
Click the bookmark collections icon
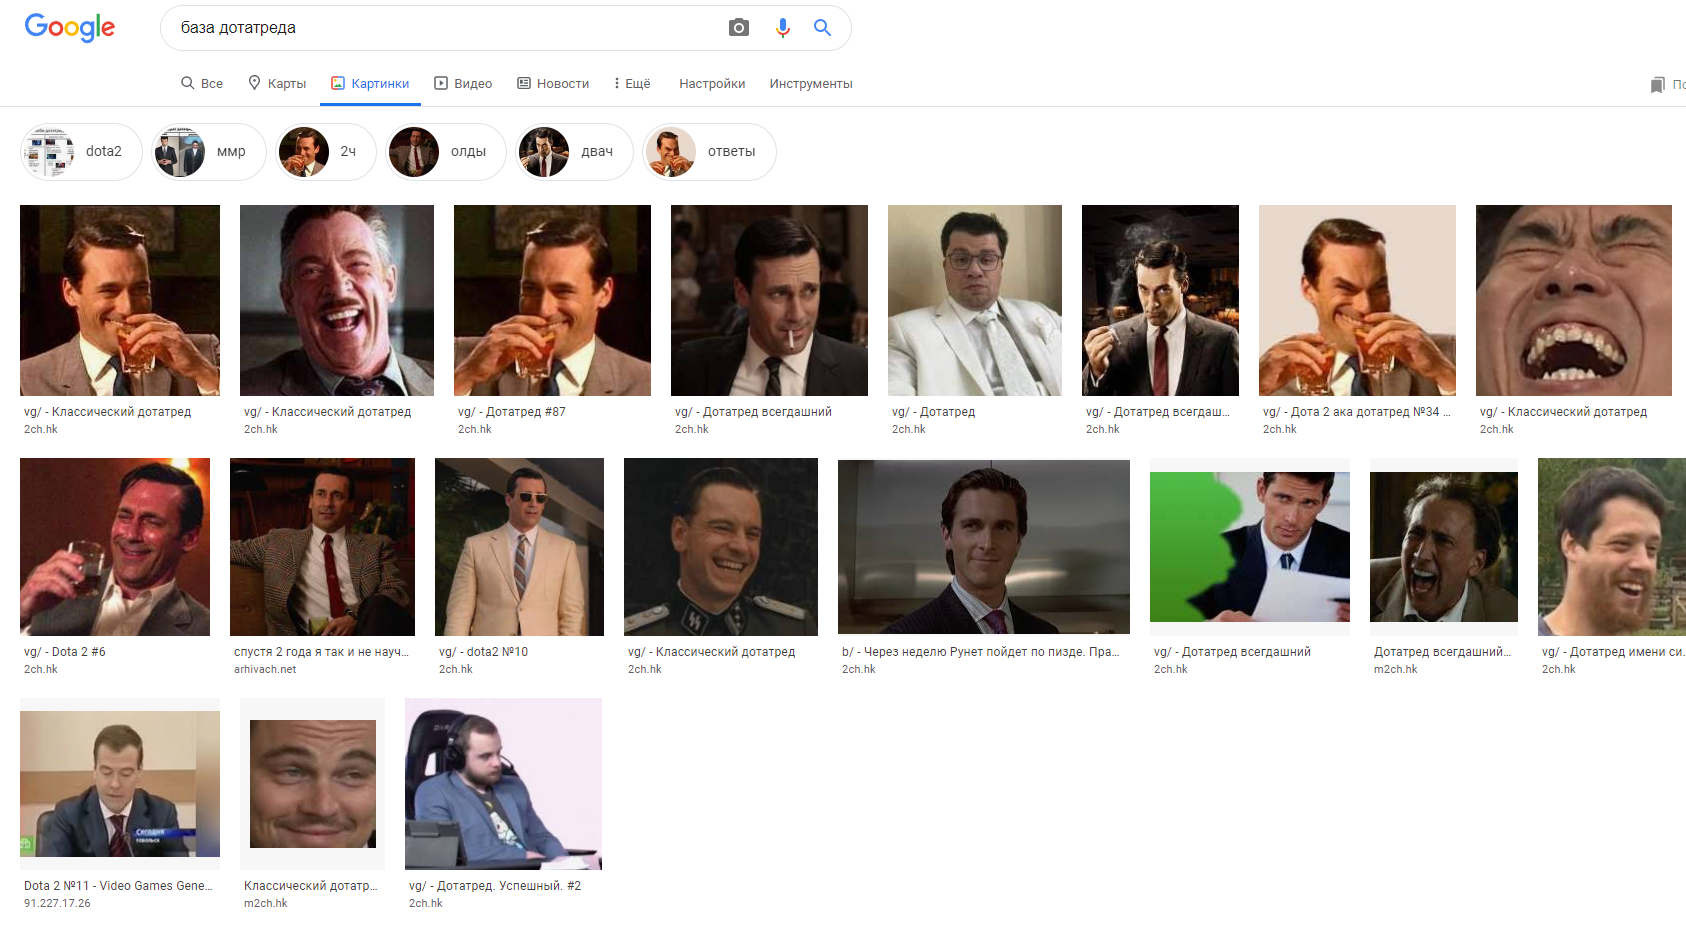click(x=1658, y=85)
